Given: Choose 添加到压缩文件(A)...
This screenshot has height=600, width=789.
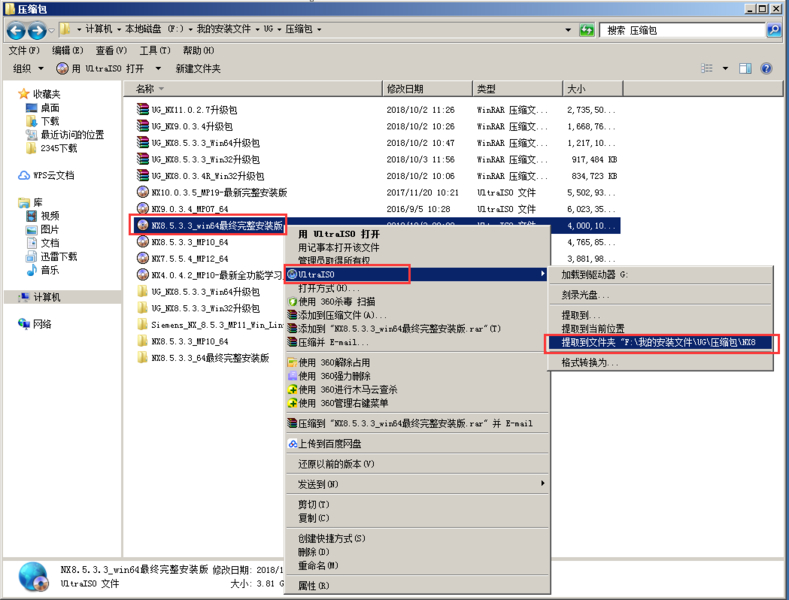Looking at the screenshot, I should [x=415, y=315].
